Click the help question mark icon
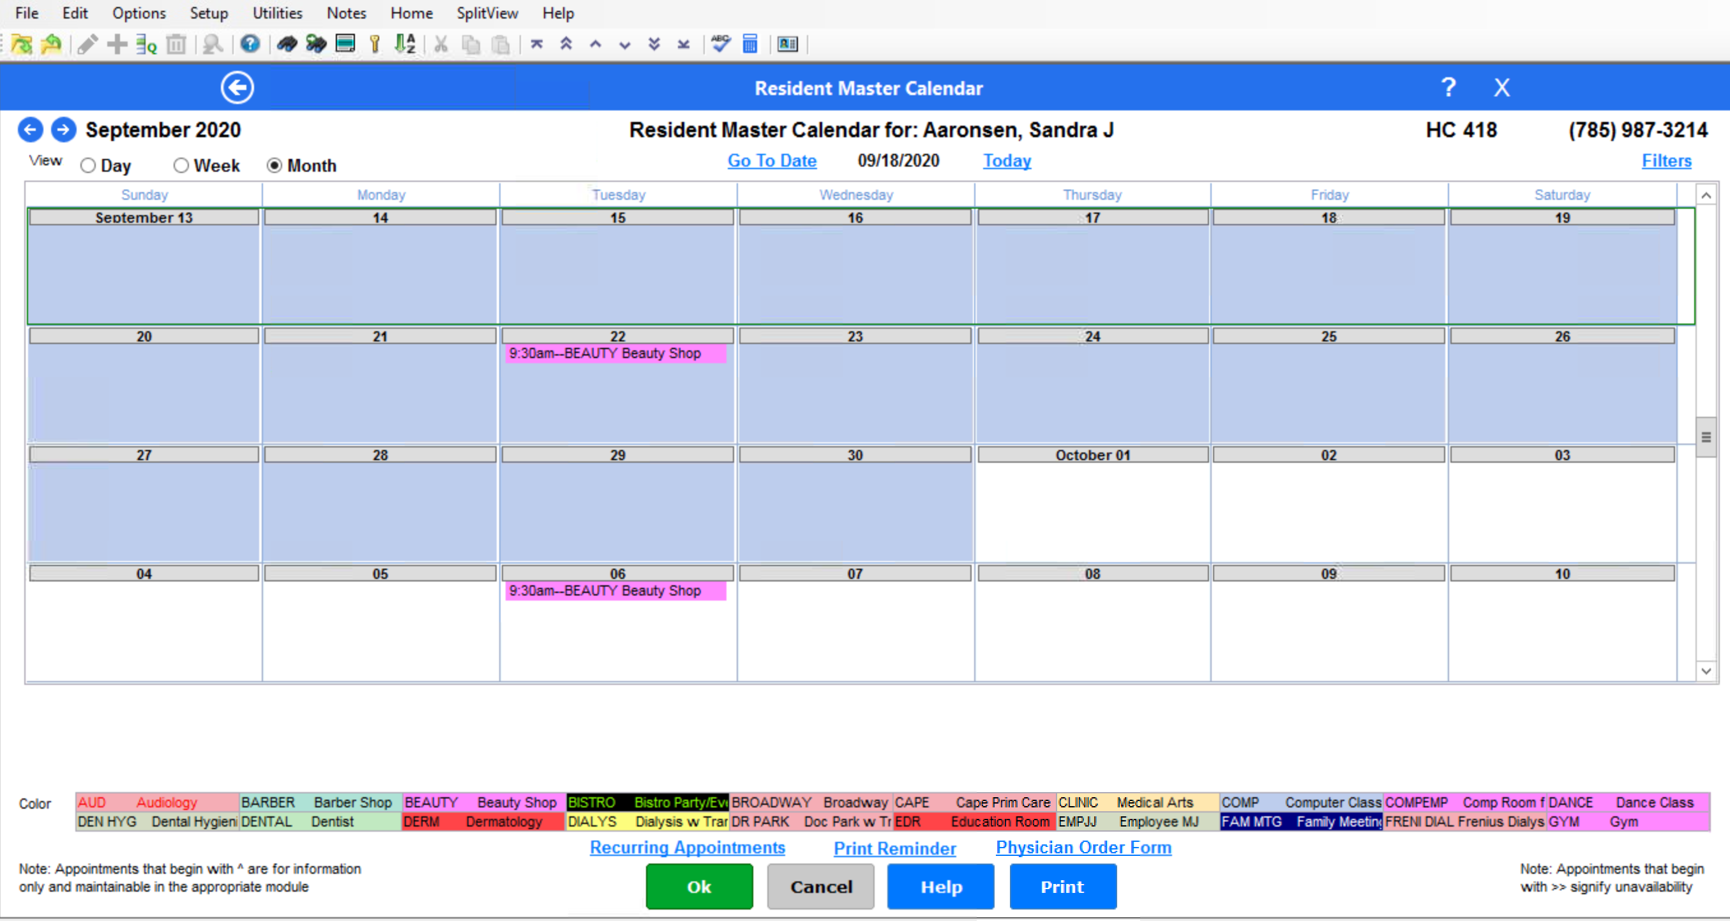This screenshot has width=1730, height=921. tap(250, 44)
